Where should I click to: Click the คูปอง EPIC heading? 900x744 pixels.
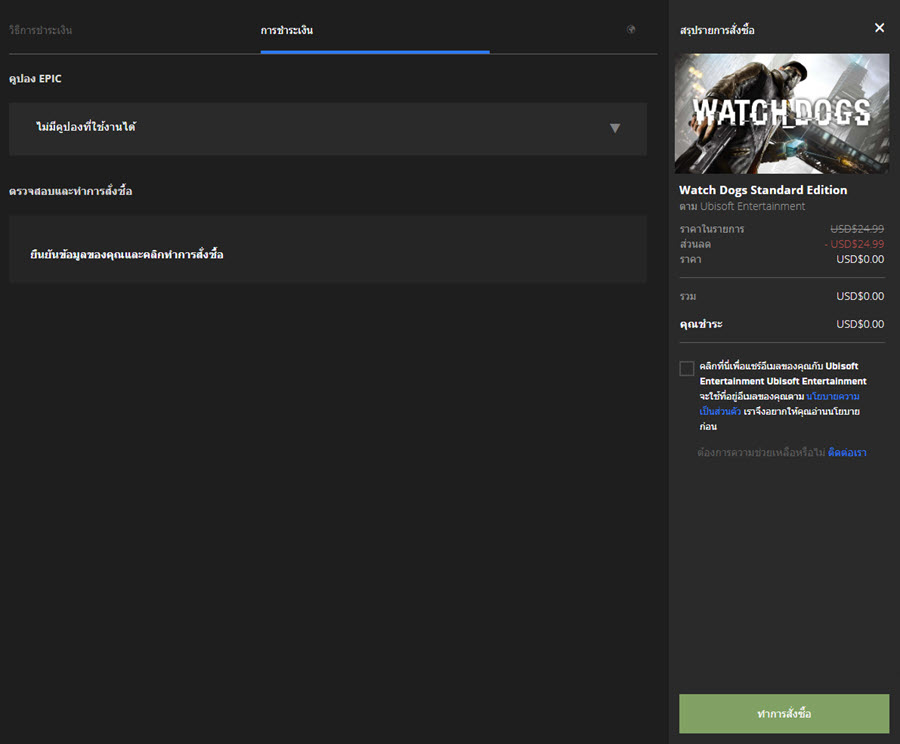click(35, 79)
